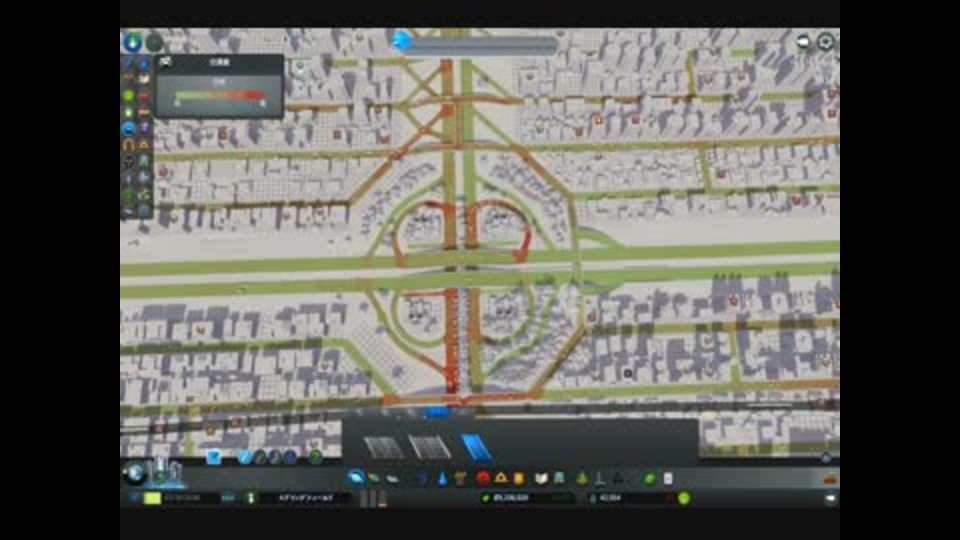
Task: Open the Policies document icon
Action: coord(668,478)
